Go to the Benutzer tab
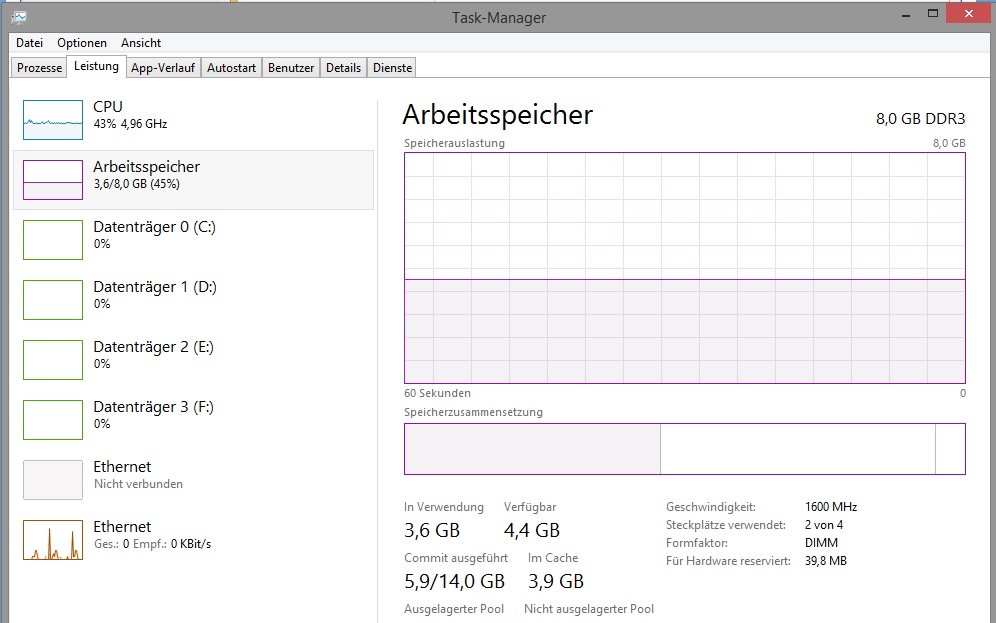The height and width of the screenshot is (623, 996). pos(291,68)
